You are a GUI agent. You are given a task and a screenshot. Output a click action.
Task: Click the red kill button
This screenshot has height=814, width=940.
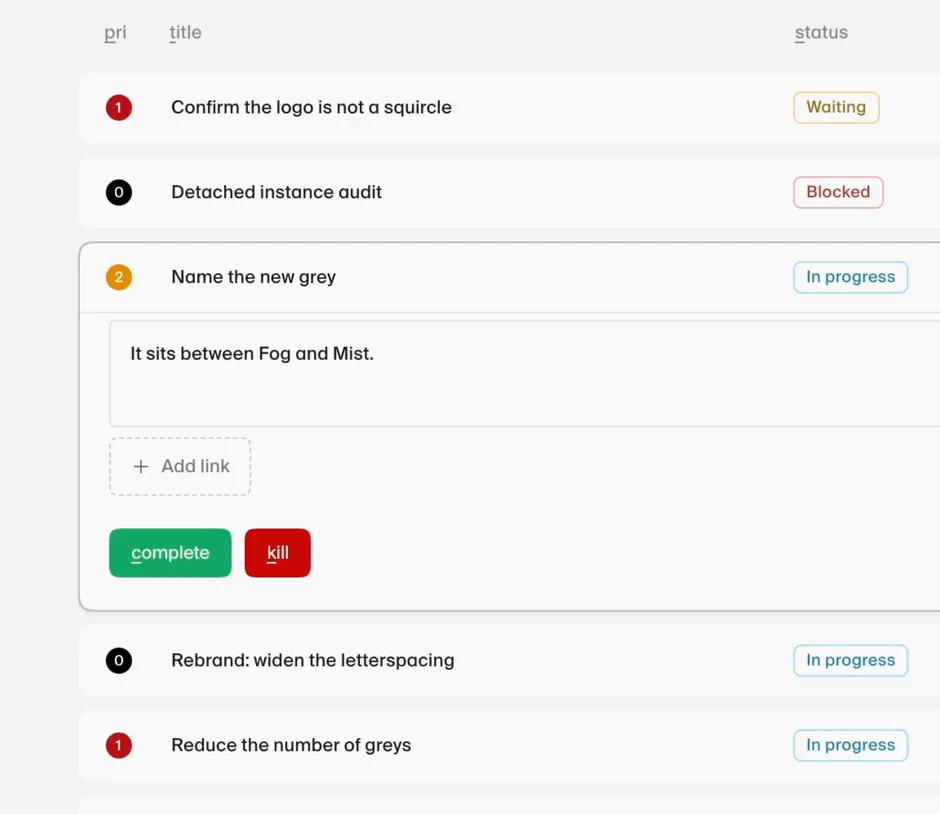point(278,553)
